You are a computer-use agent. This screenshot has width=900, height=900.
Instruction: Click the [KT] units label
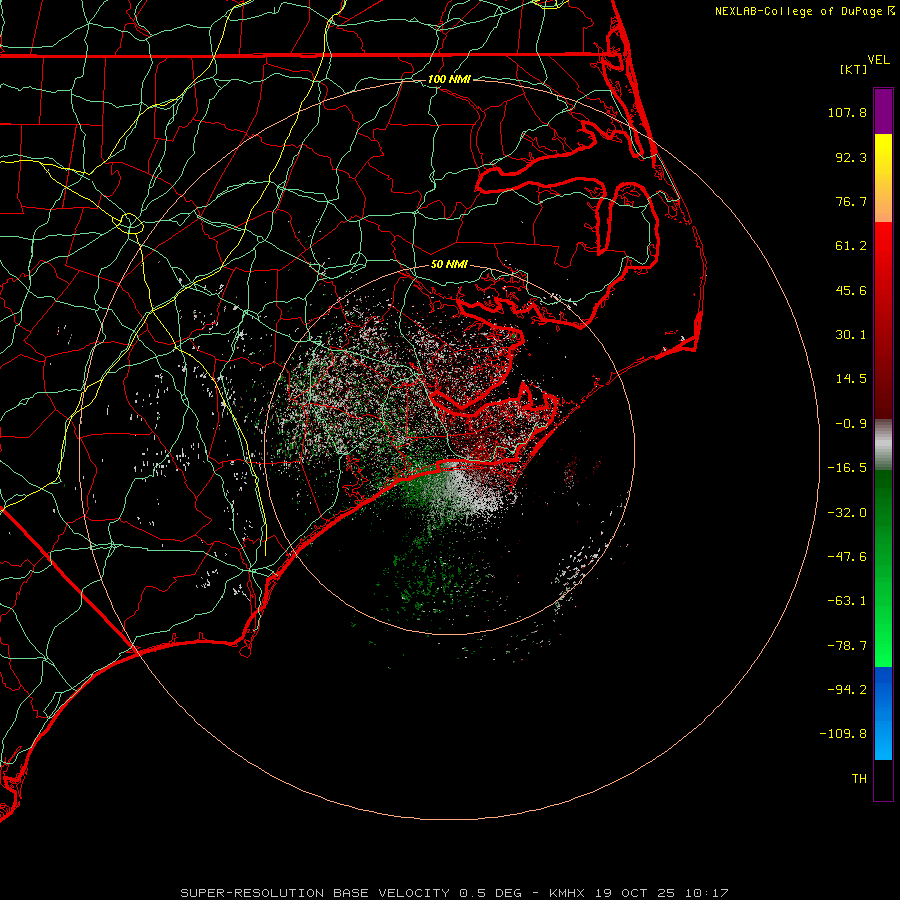pyautogui.click(x=854, y=69)
